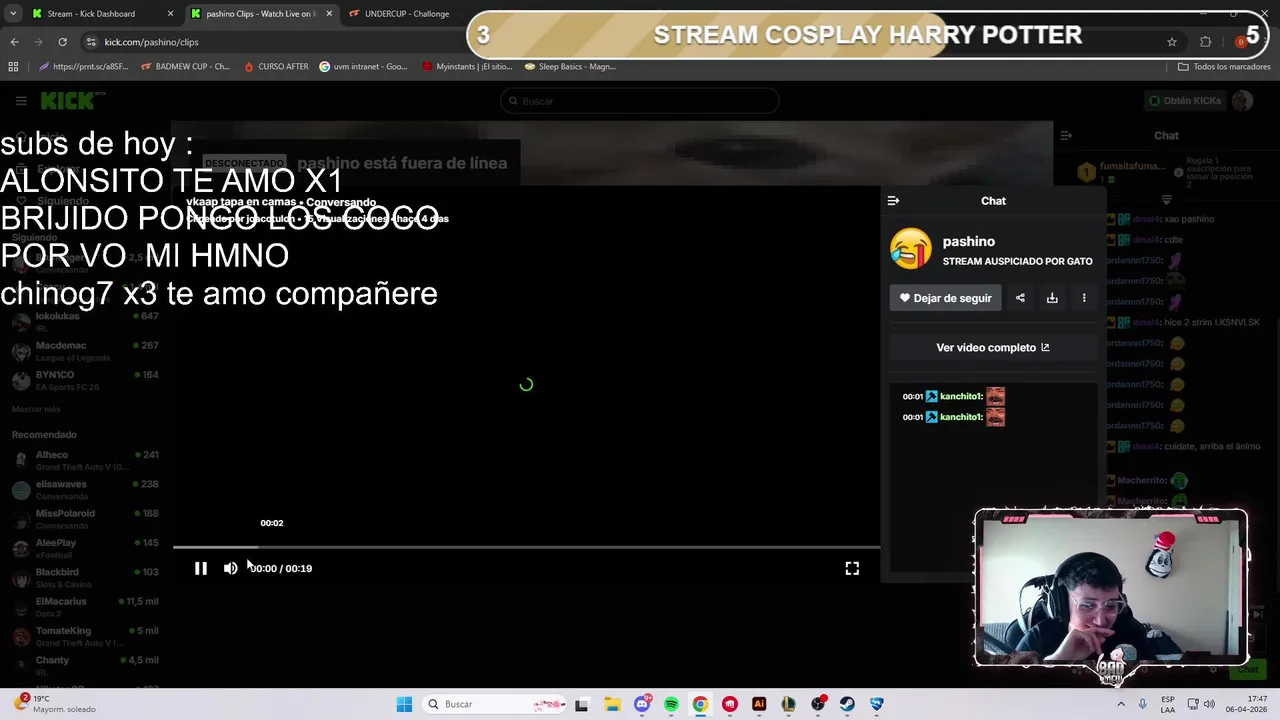Open the Windows Start menu
Viewport: 1280px width, 720px height.
pyautogui.click(x=404, y=704)
